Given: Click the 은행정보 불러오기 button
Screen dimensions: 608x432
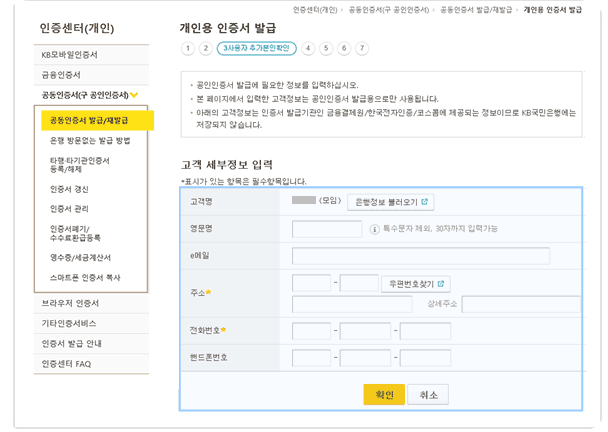Looking at the screenshot, I should pyautogui.click(x=390, y=202).
